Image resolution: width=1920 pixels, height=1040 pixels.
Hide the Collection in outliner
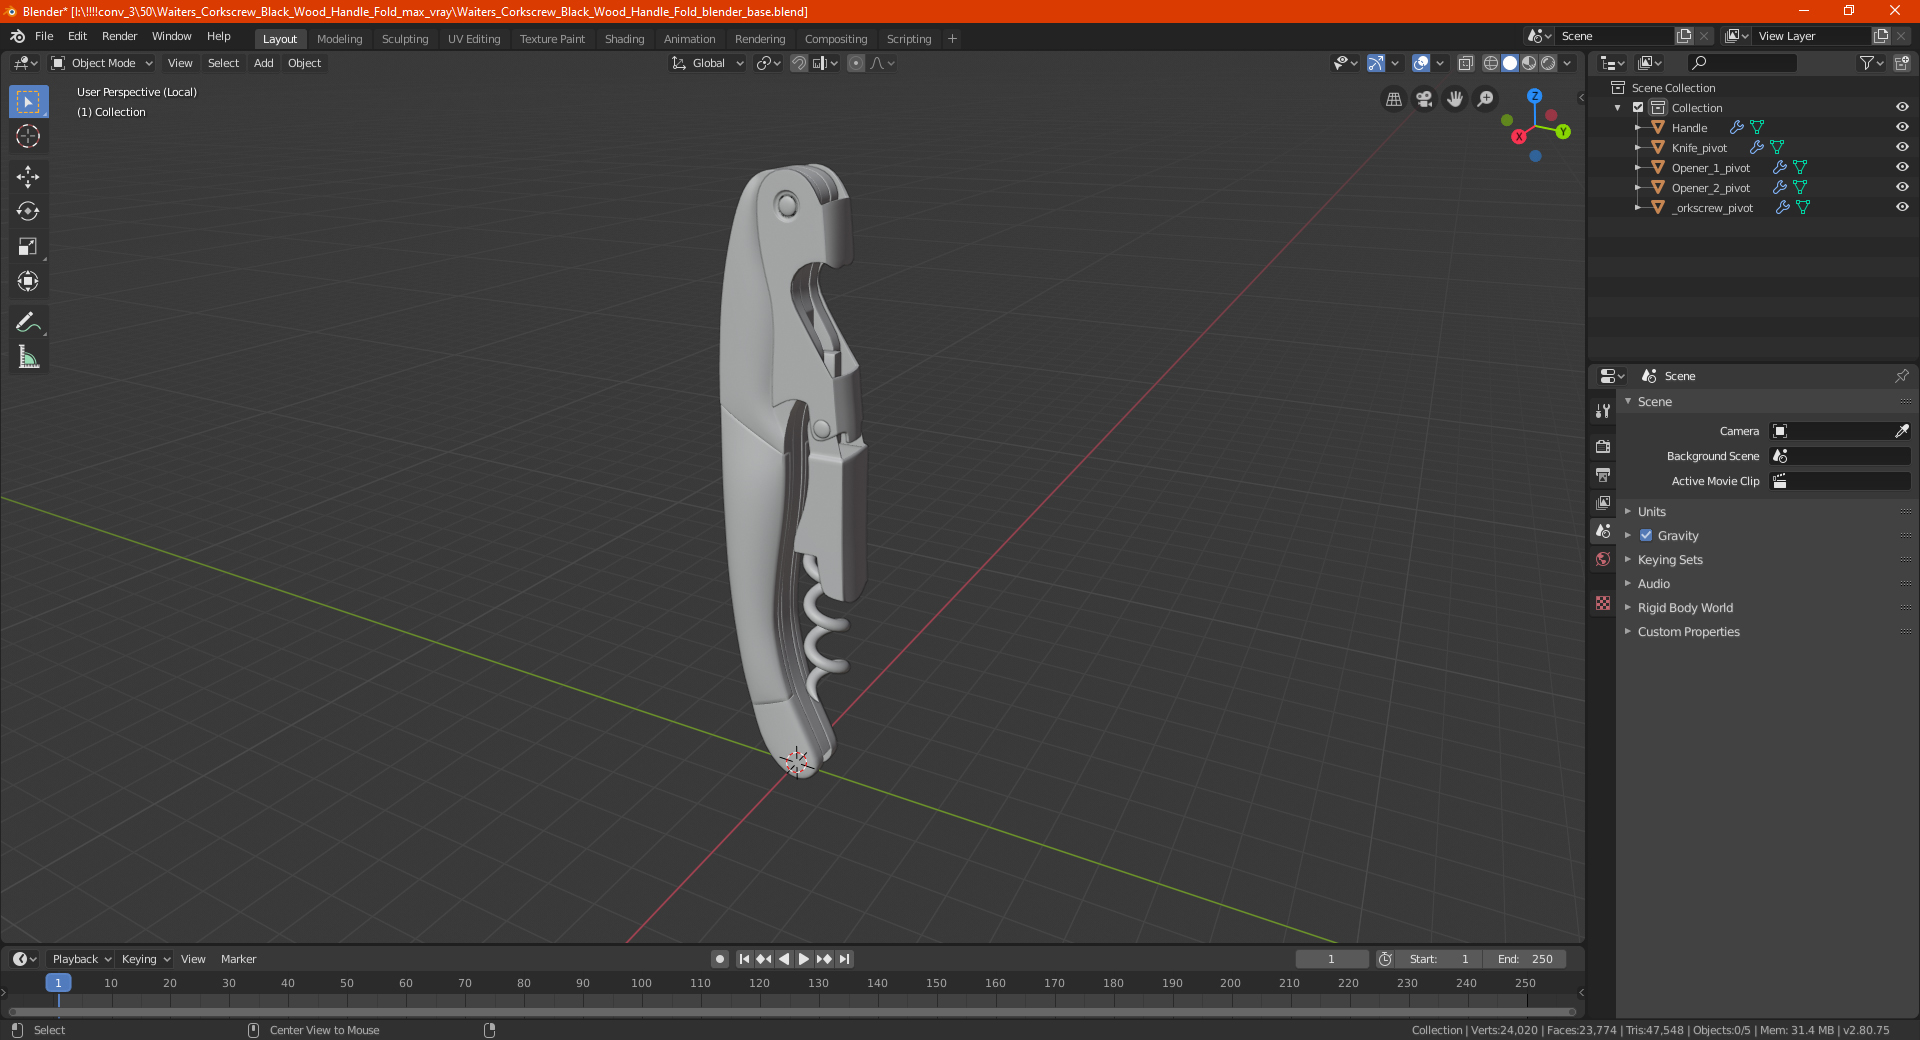pos(1902,107)
